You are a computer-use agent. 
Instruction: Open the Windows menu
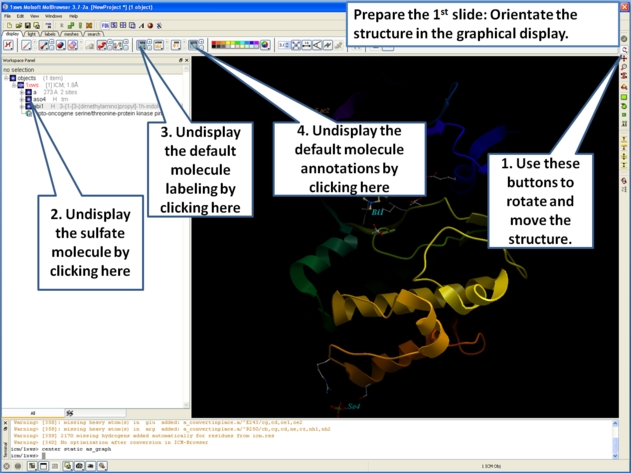(x=54, y=16)
